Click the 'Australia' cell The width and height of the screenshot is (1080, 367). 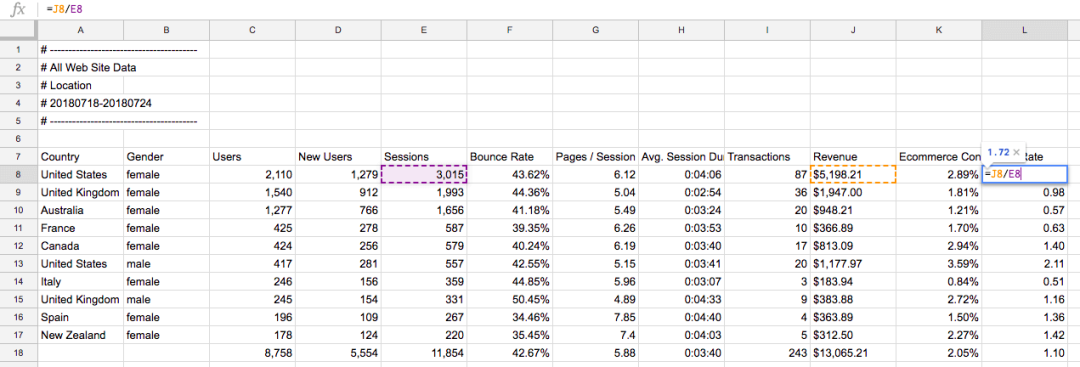coord(81,210)
